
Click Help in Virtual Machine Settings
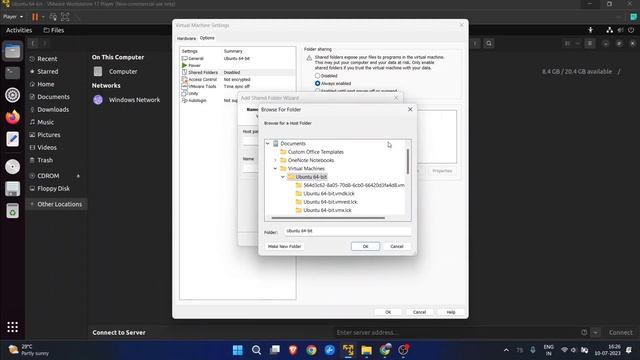(x=451, y=312)
